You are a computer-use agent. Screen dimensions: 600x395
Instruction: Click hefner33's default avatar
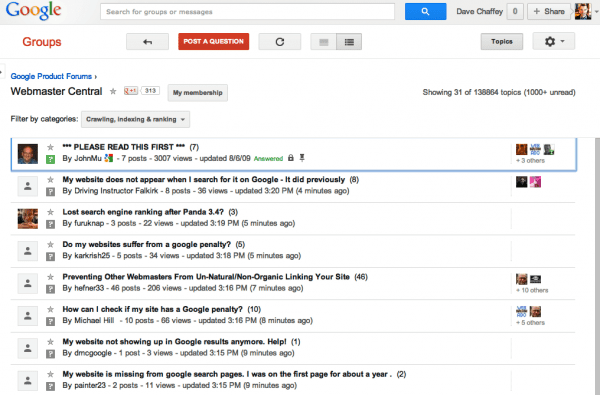pyautogui.click(x=28, y=284)
